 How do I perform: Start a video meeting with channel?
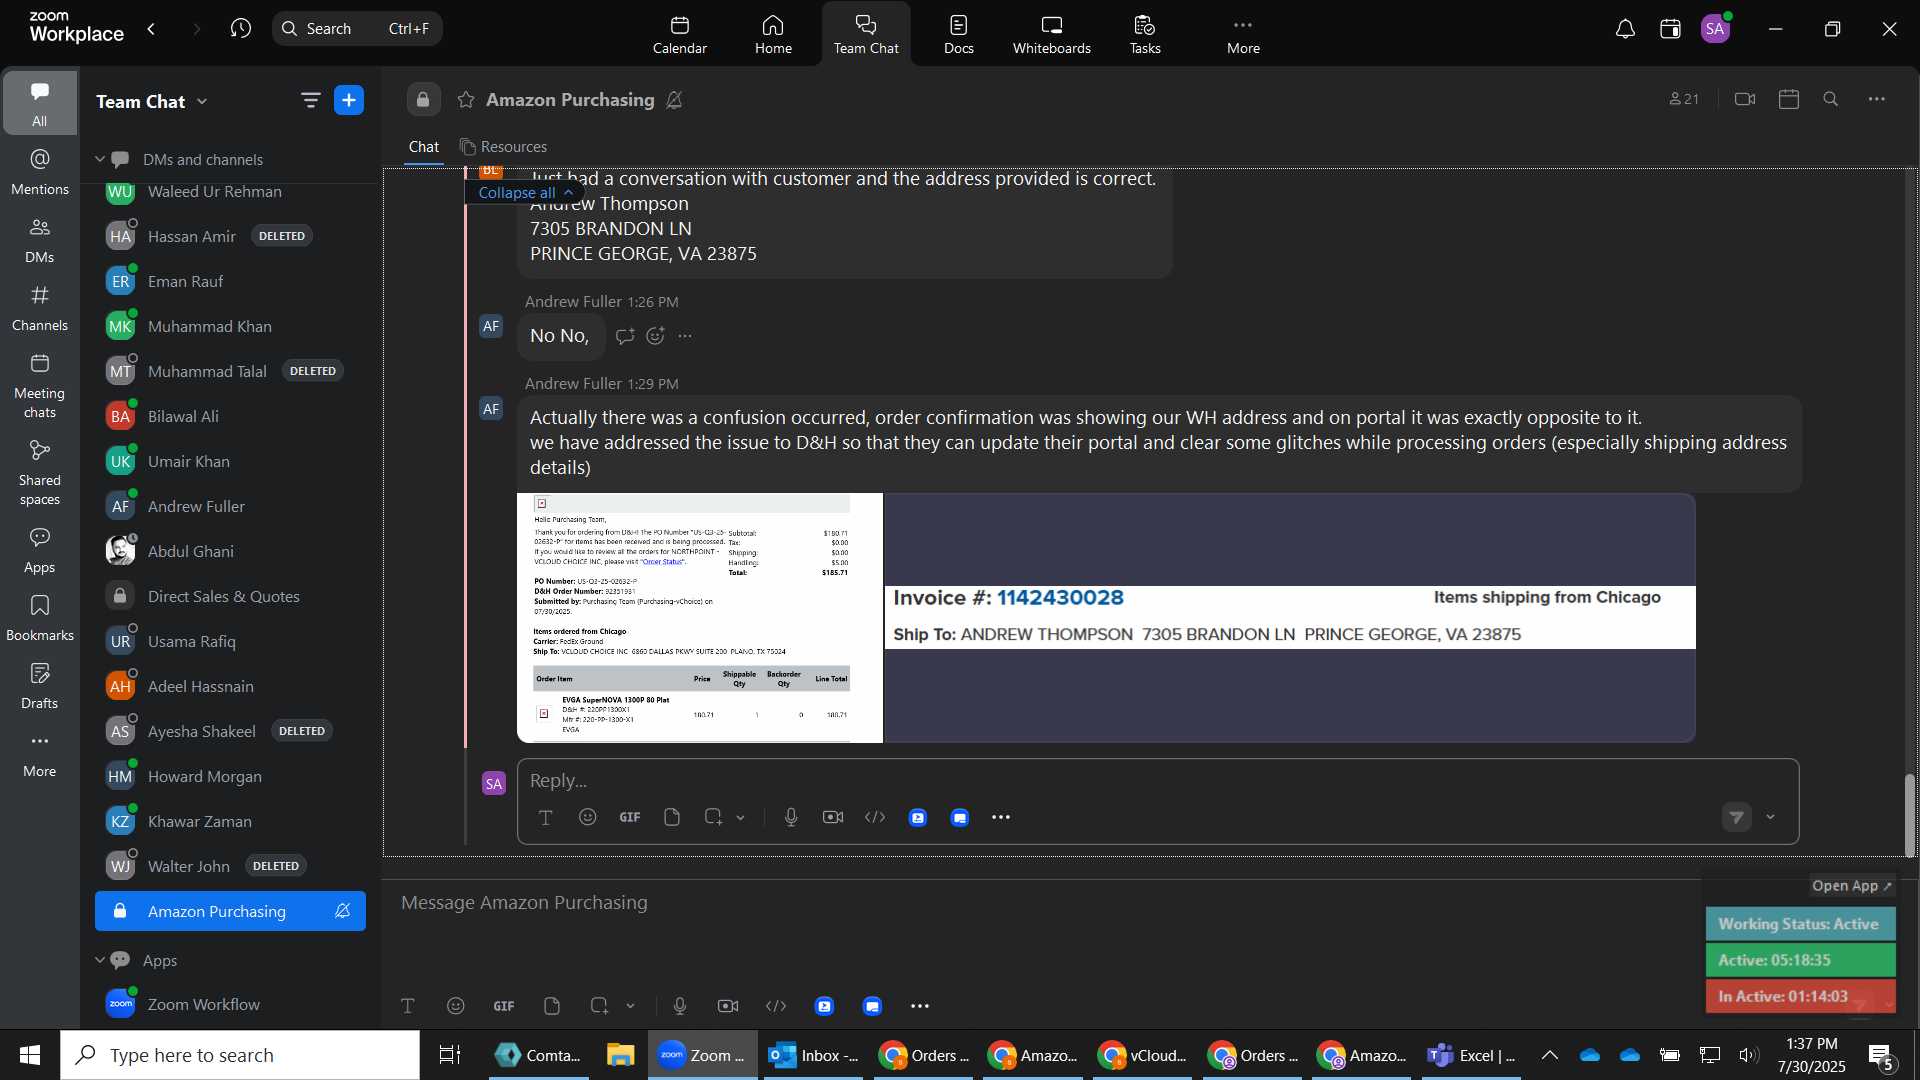(1745, 99)
